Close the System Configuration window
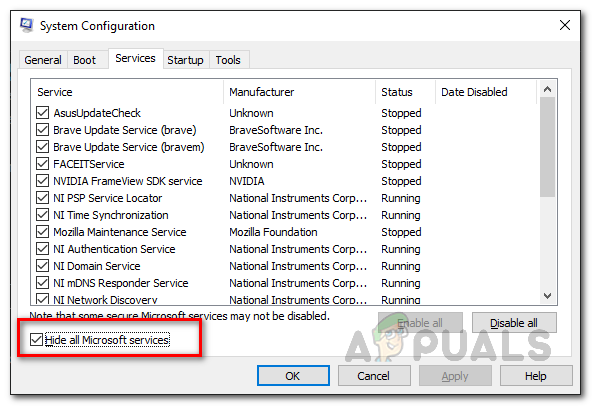The height and width of the screenshot is (406, 592). [564, 25]
